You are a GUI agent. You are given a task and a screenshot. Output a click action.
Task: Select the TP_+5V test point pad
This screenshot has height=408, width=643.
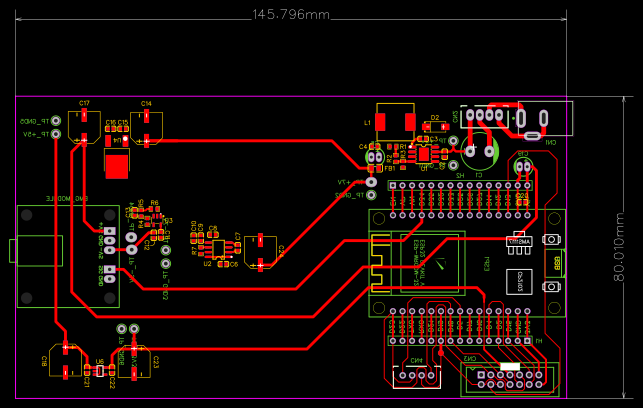(x=56, y=134)
